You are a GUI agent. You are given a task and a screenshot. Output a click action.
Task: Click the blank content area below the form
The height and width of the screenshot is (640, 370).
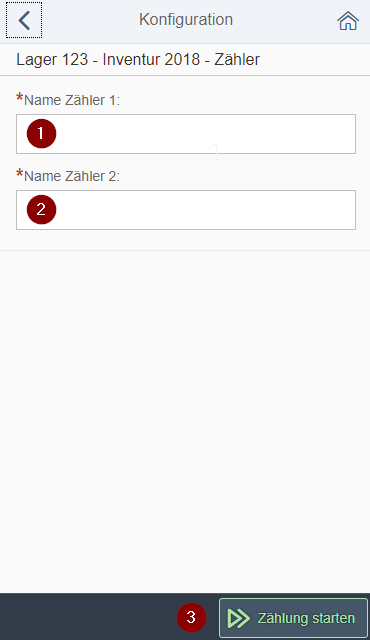coord(185,420)
